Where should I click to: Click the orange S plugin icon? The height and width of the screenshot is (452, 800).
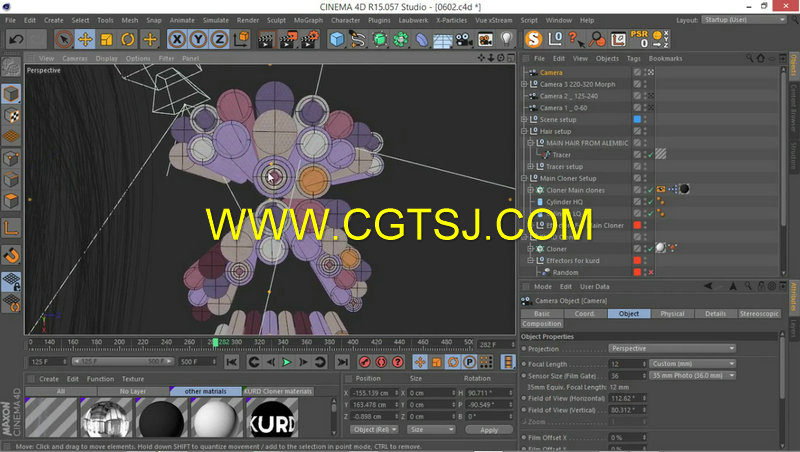point(534,39)
